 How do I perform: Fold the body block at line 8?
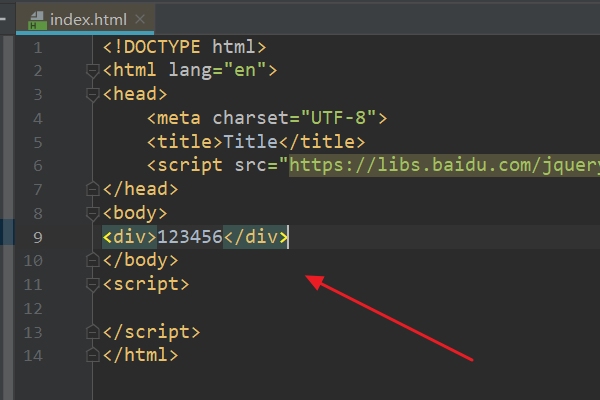[x=93, y=213]
